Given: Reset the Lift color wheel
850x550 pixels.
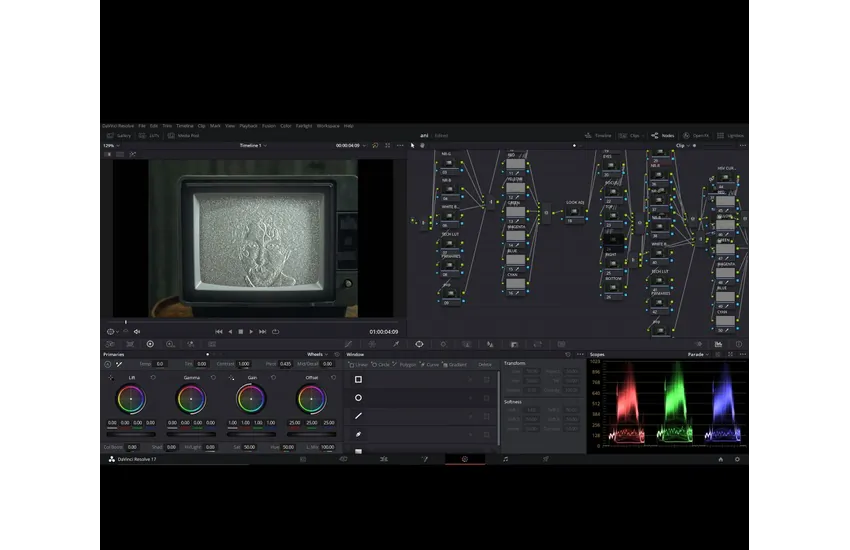Looking at the screenshot, I should point(153,378).
